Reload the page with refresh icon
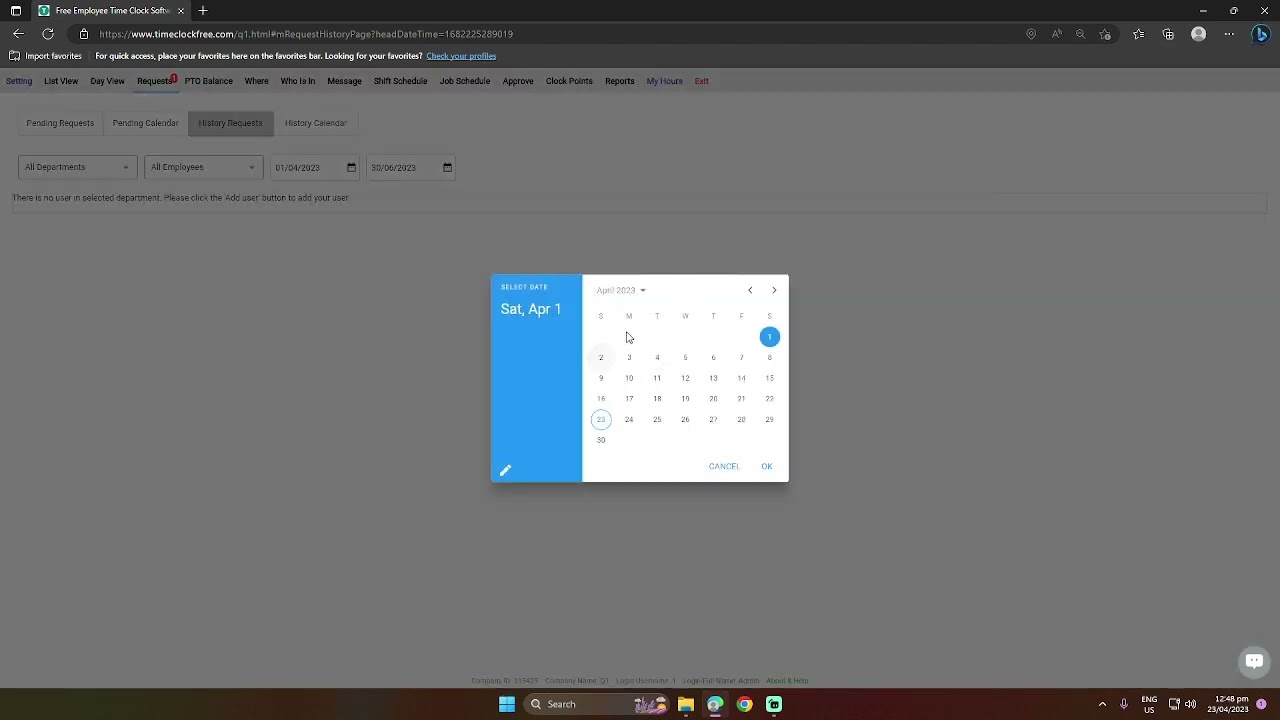 click(x=48, y=34)
